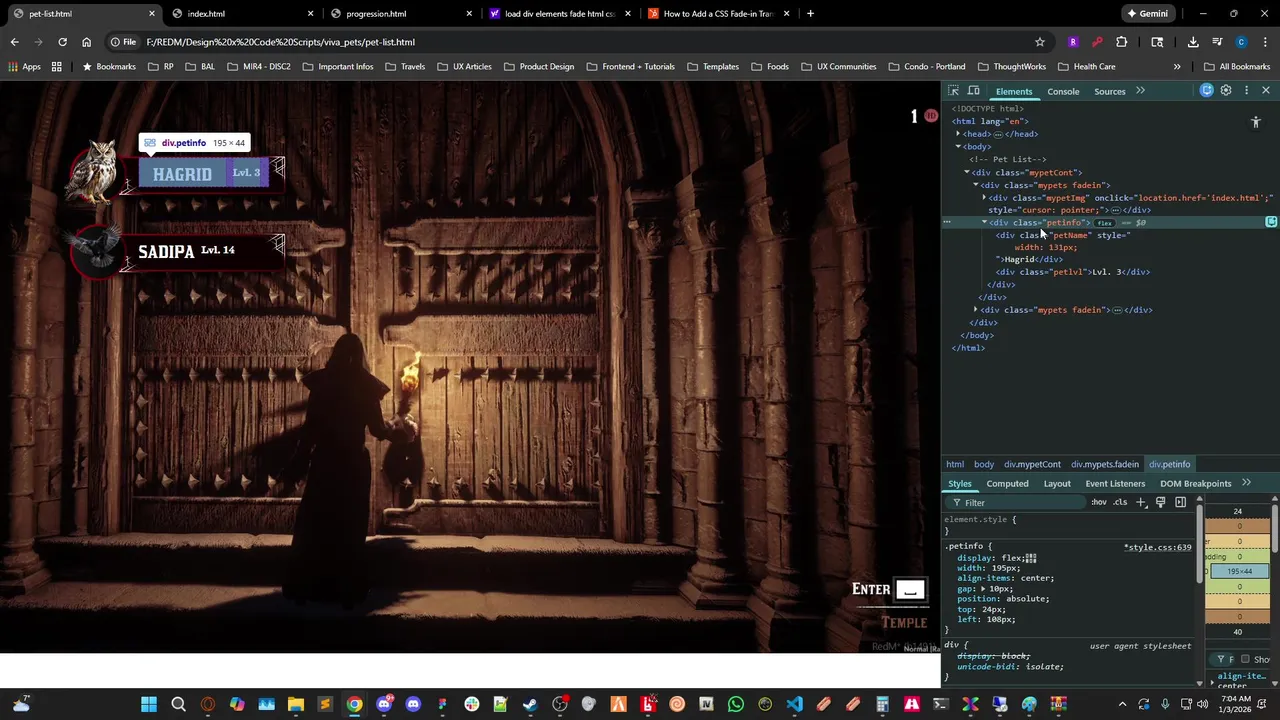Open the UX Articles bookmark folder
Viewport: 1280px width, 720px height.
(464, 67)
